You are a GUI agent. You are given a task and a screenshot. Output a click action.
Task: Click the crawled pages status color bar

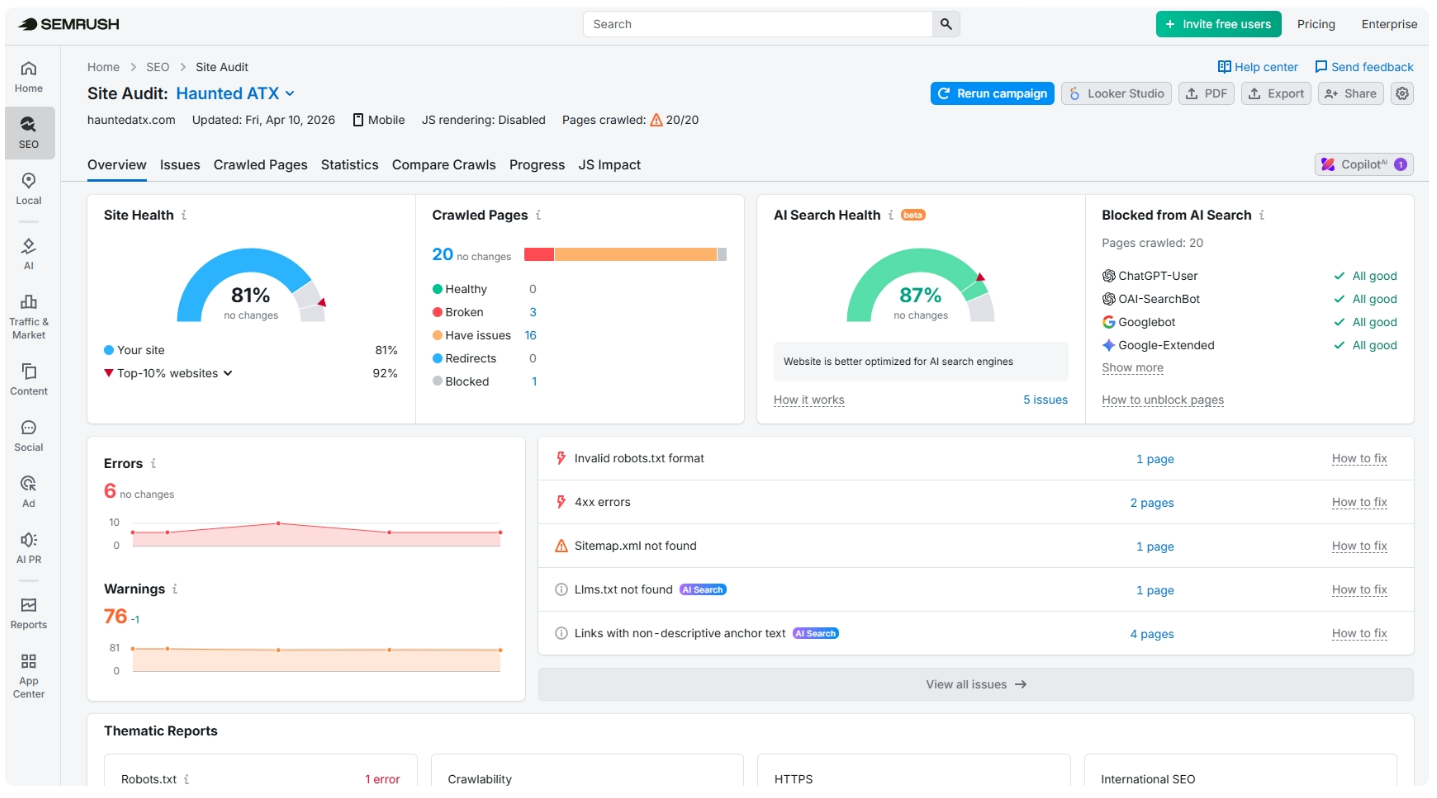point(625,254)
